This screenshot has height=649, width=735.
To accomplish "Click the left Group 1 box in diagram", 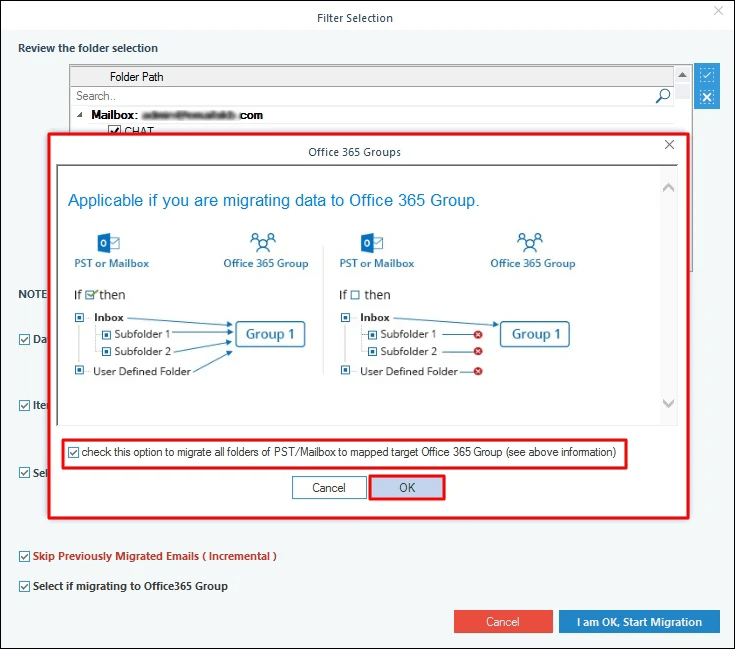I will [x=270, y=334].
